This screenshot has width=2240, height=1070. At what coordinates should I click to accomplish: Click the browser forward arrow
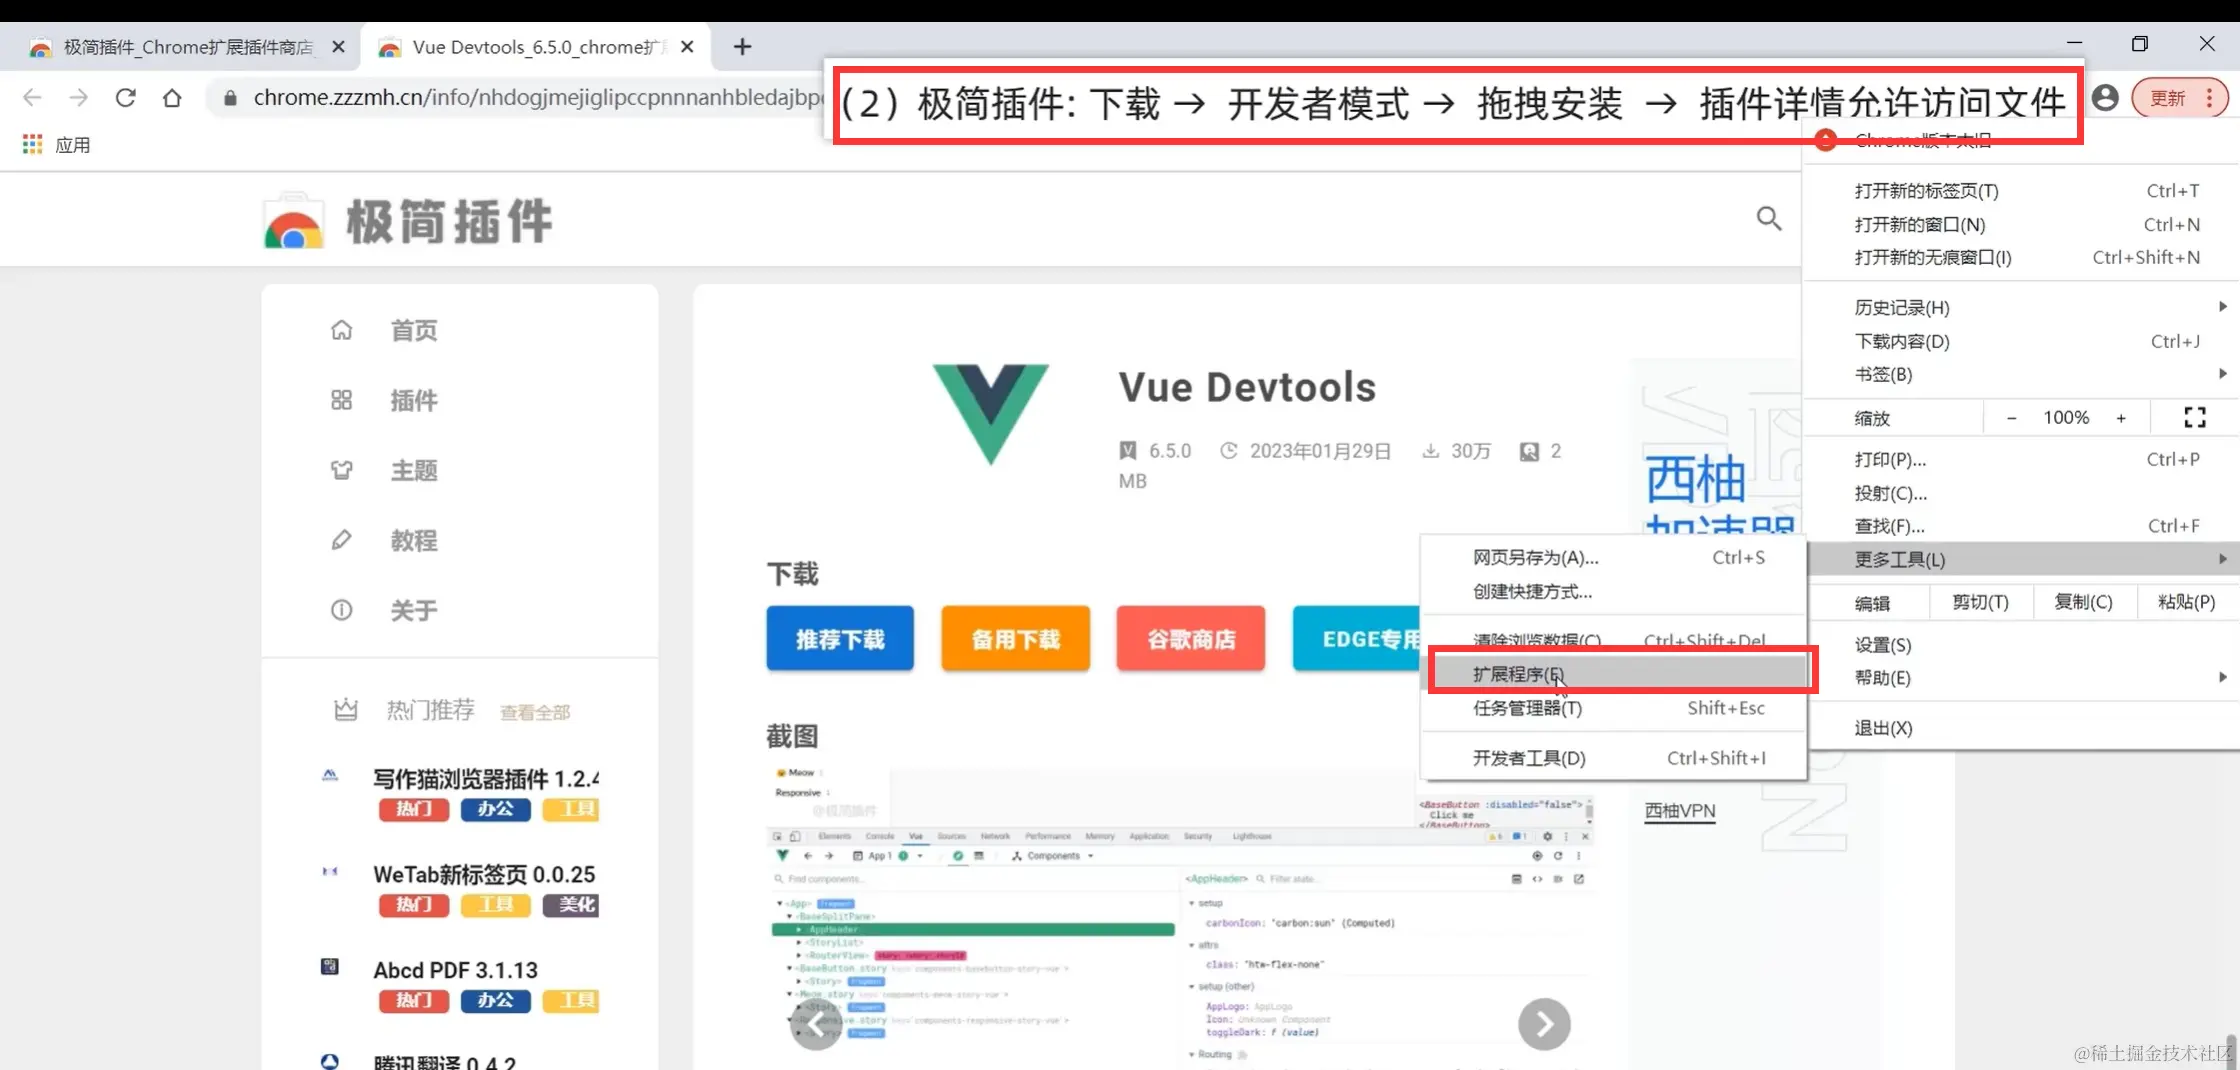tap(78, 97)
